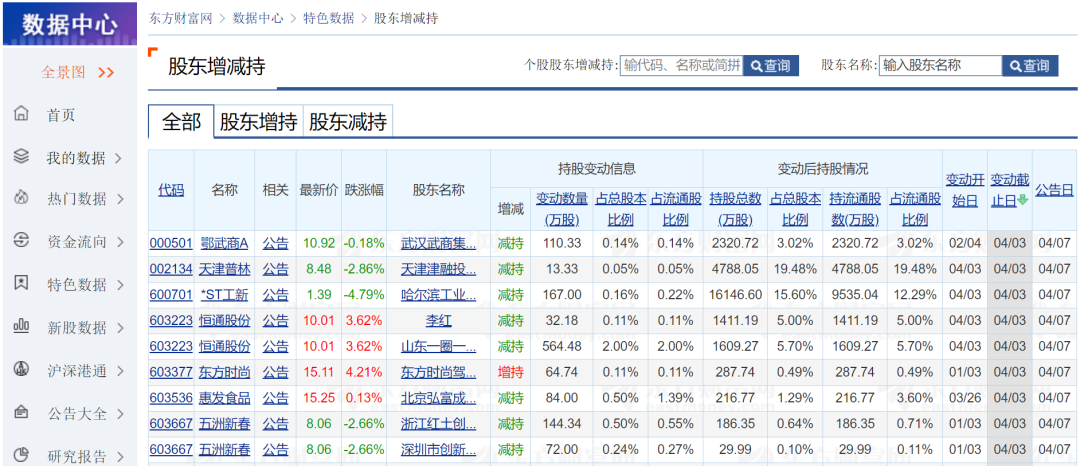Go to 东方财富网 breadcrumb link
Screen dimensions: 1080x466
[180, 19]
